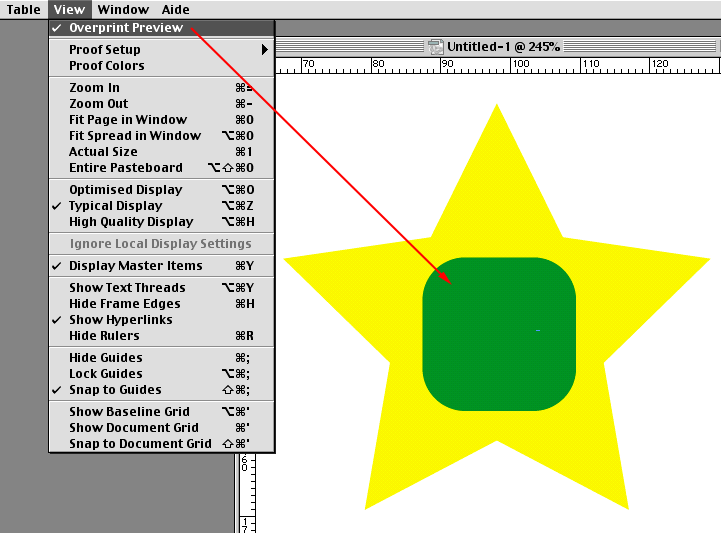Select Fit Page in Window
Viewport: 721px width, 533px height.
coord(162,120)
